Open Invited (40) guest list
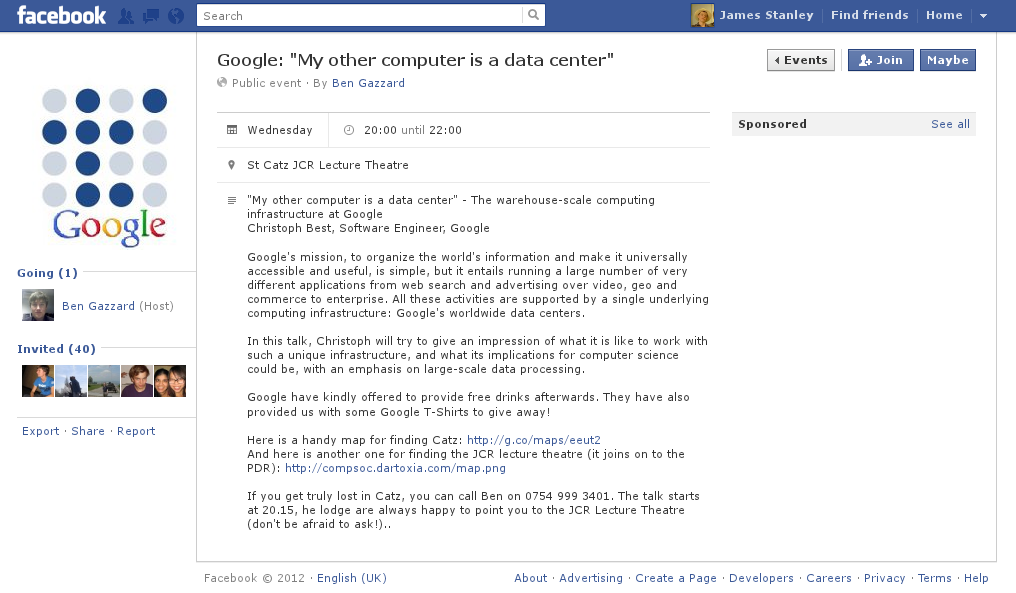 56,349
